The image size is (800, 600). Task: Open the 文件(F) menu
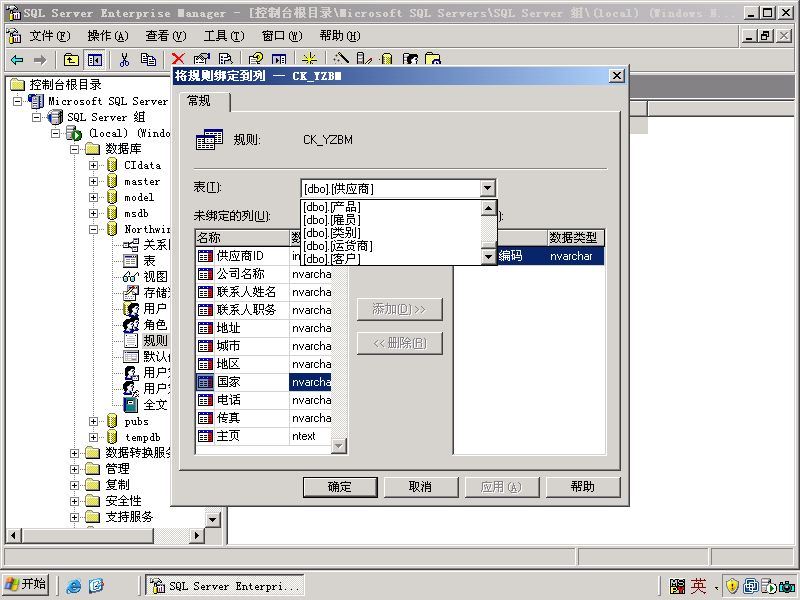[49, 36]
